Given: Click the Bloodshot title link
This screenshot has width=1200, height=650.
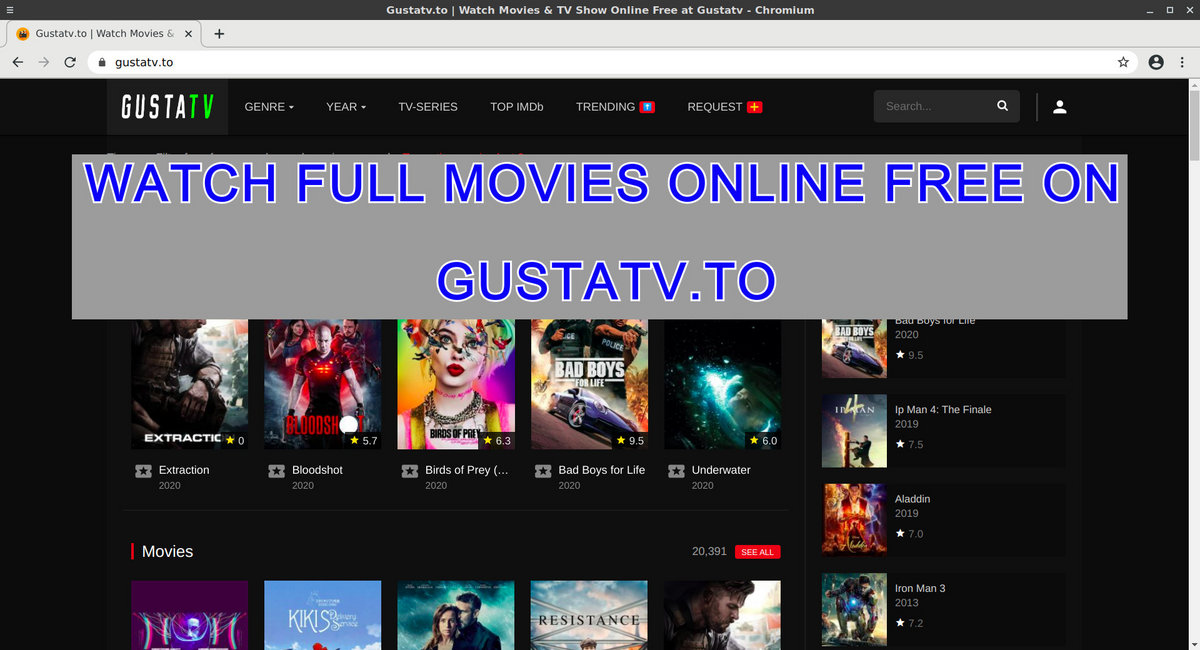Looking at the screenshot, I should click(x=317, y=470).
